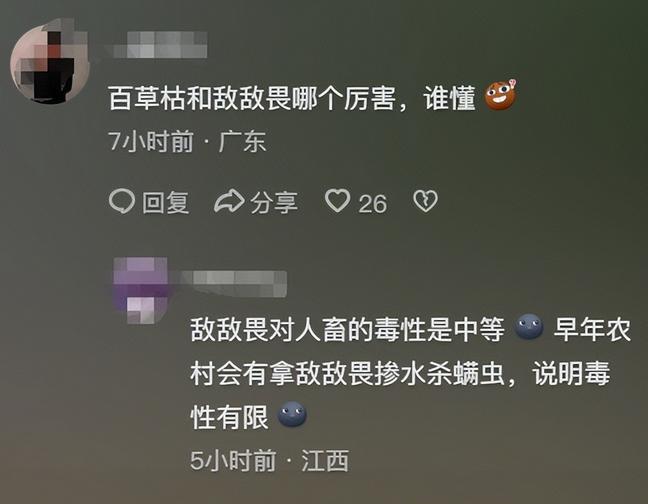
Task: Click the 分享 share label
Action: [x=274, y=203]
